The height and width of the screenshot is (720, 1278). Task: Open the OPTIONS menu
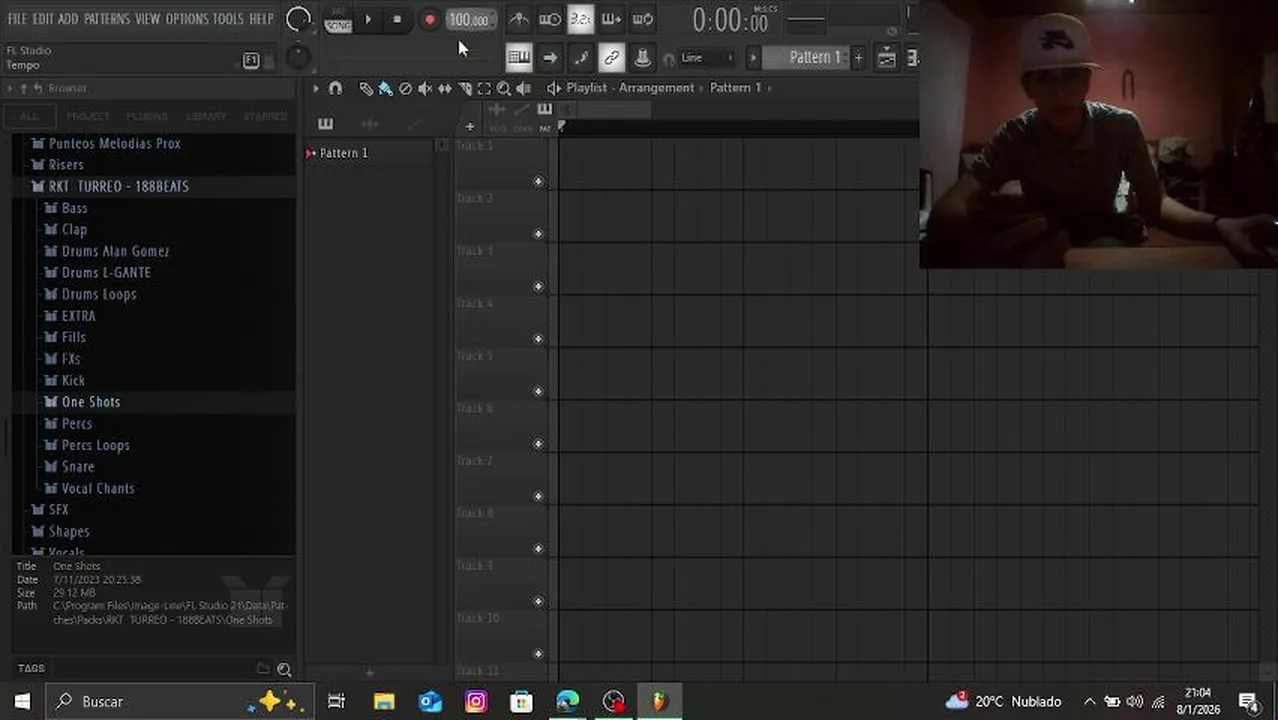(187, 19)
